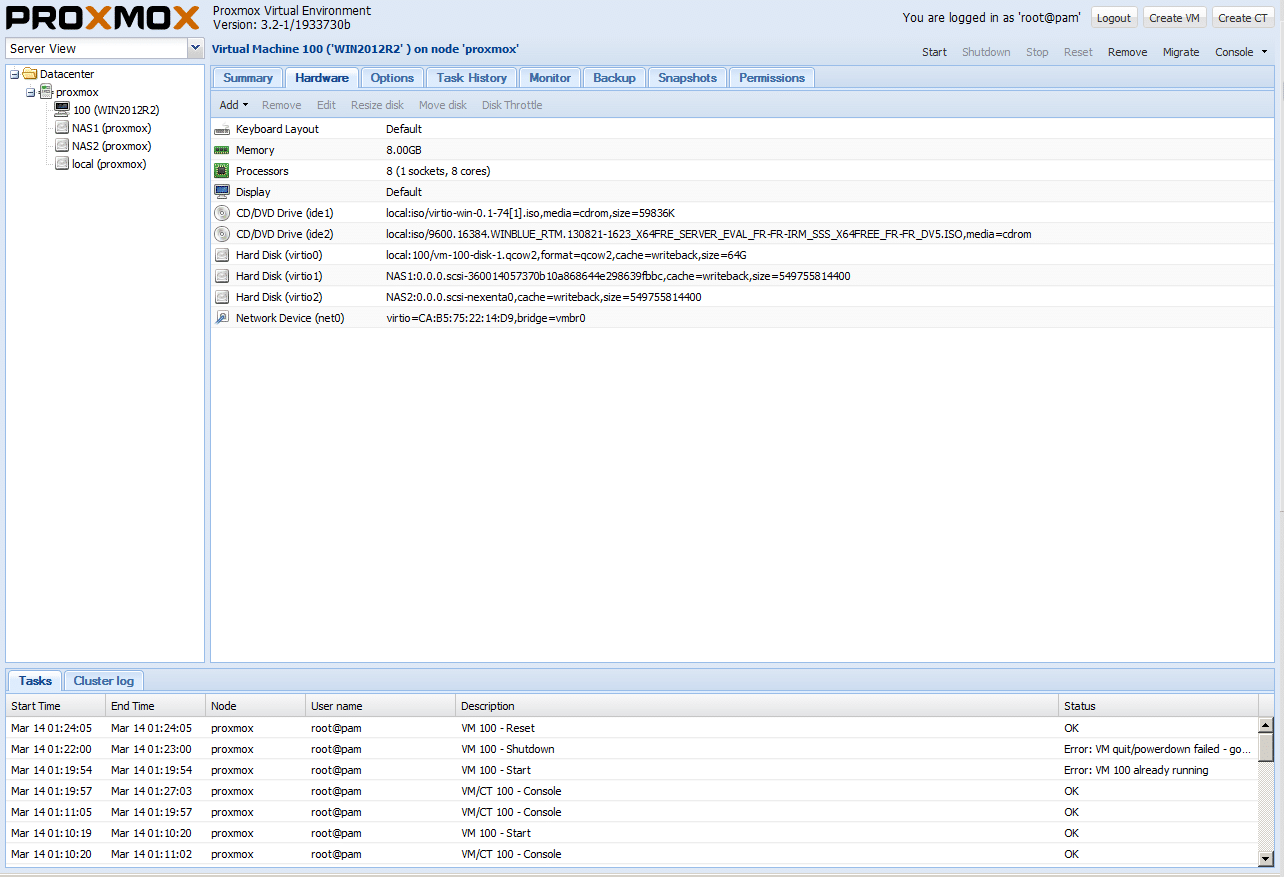Click 'virtio=CA:B5:75:22:14:D9,bridge=vmbr0' value
1284x877 pixels.
(486, 318)
